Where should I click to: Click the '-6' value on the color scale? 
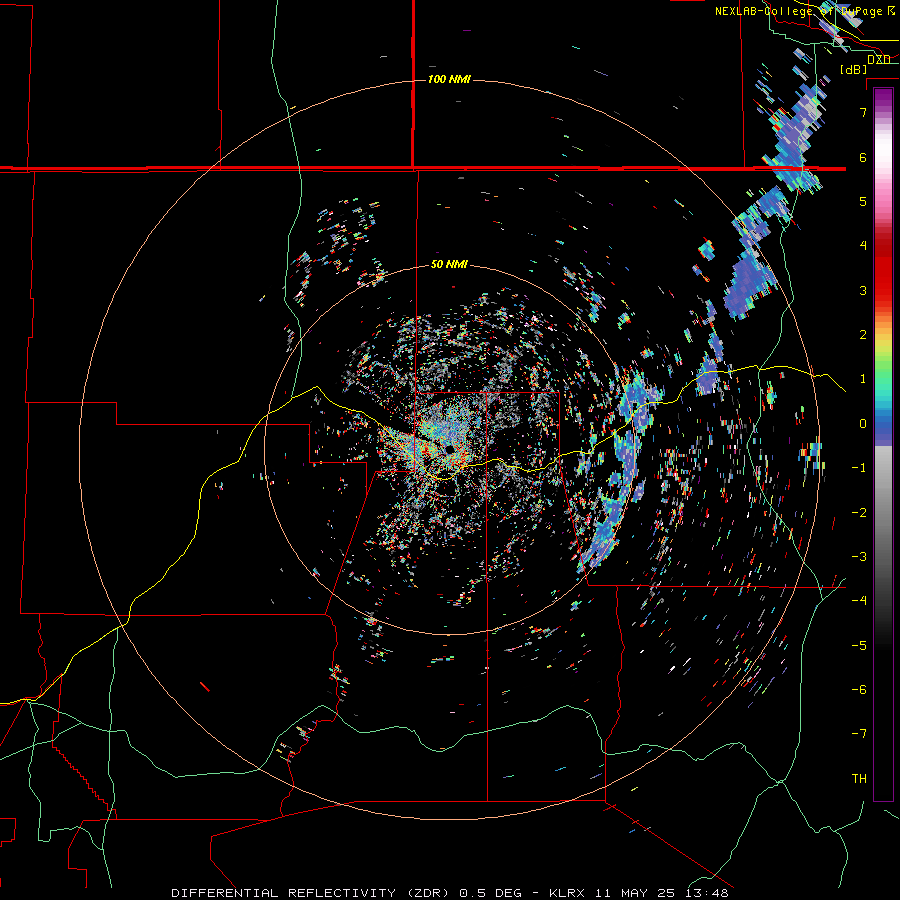click(x=859, y=690)
